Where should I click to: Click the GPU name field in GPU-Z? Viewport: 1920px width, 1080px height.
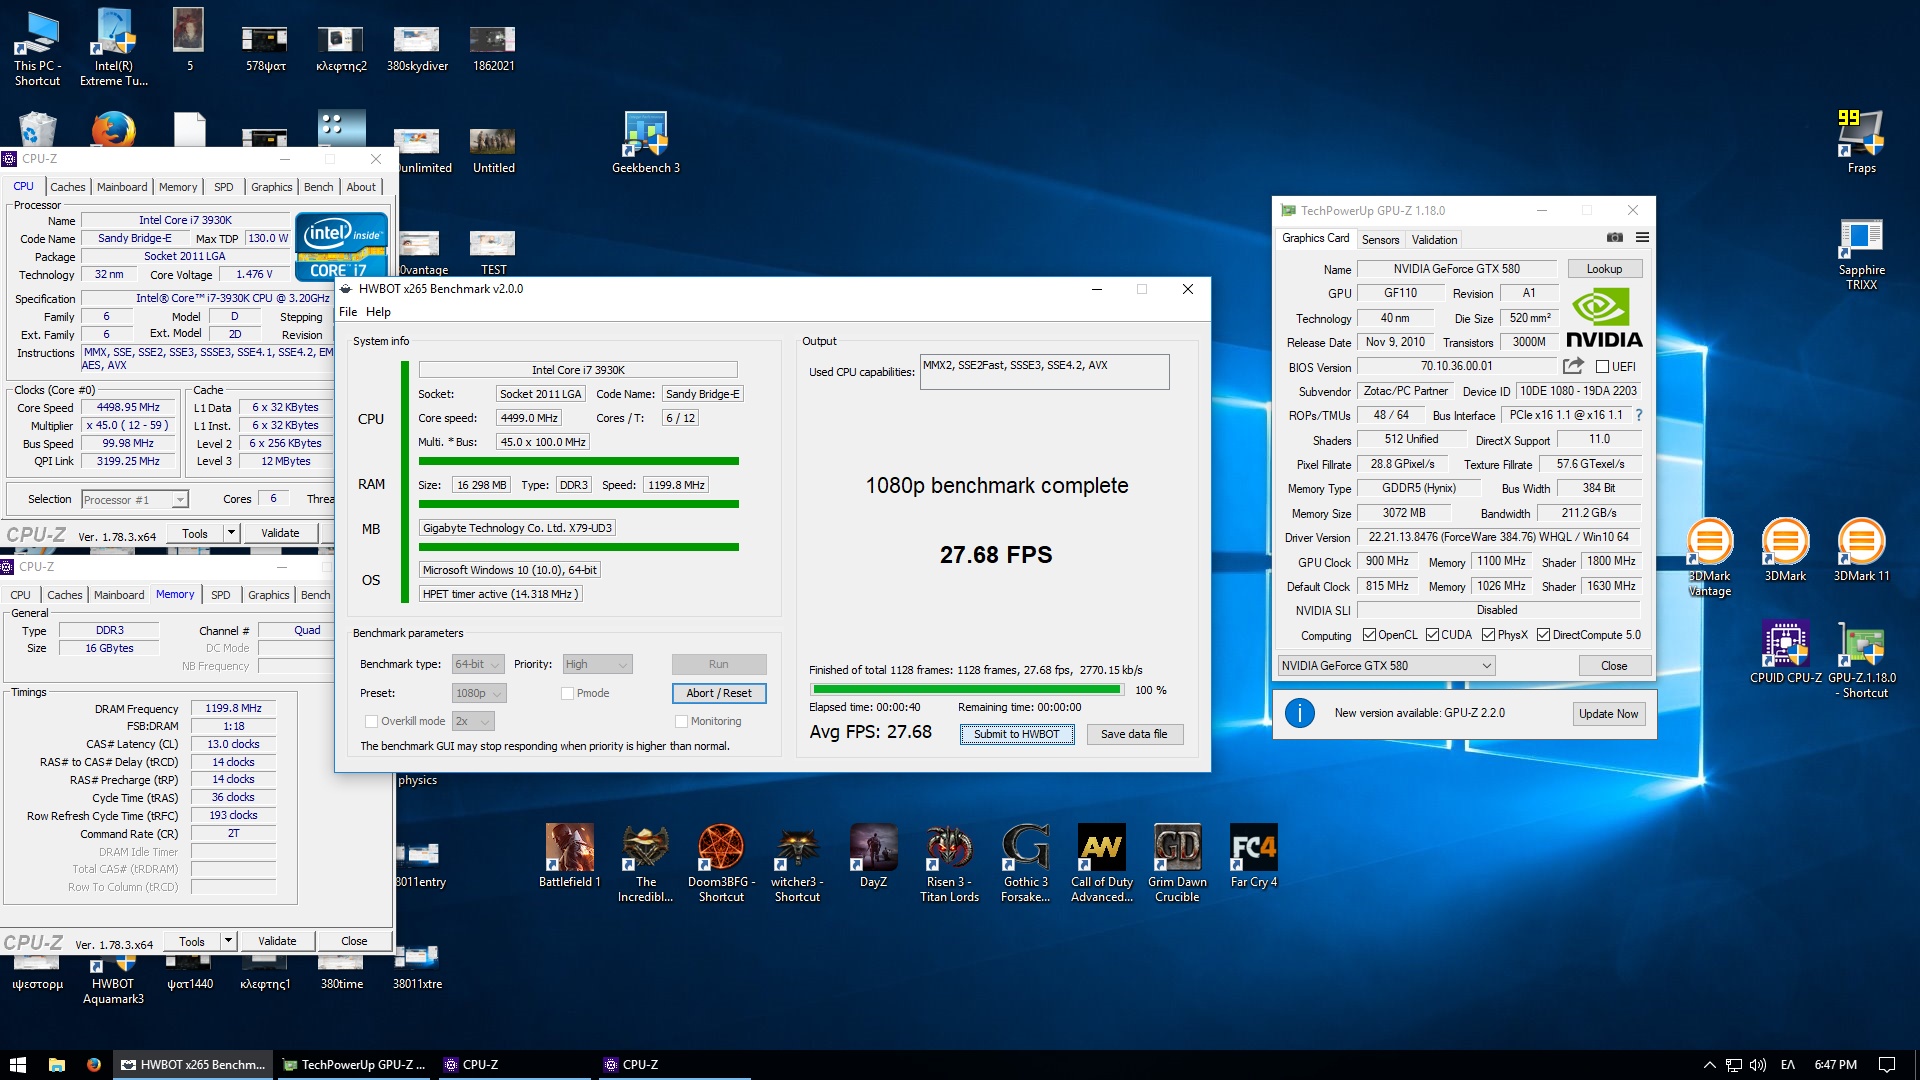click(1456, 269)
